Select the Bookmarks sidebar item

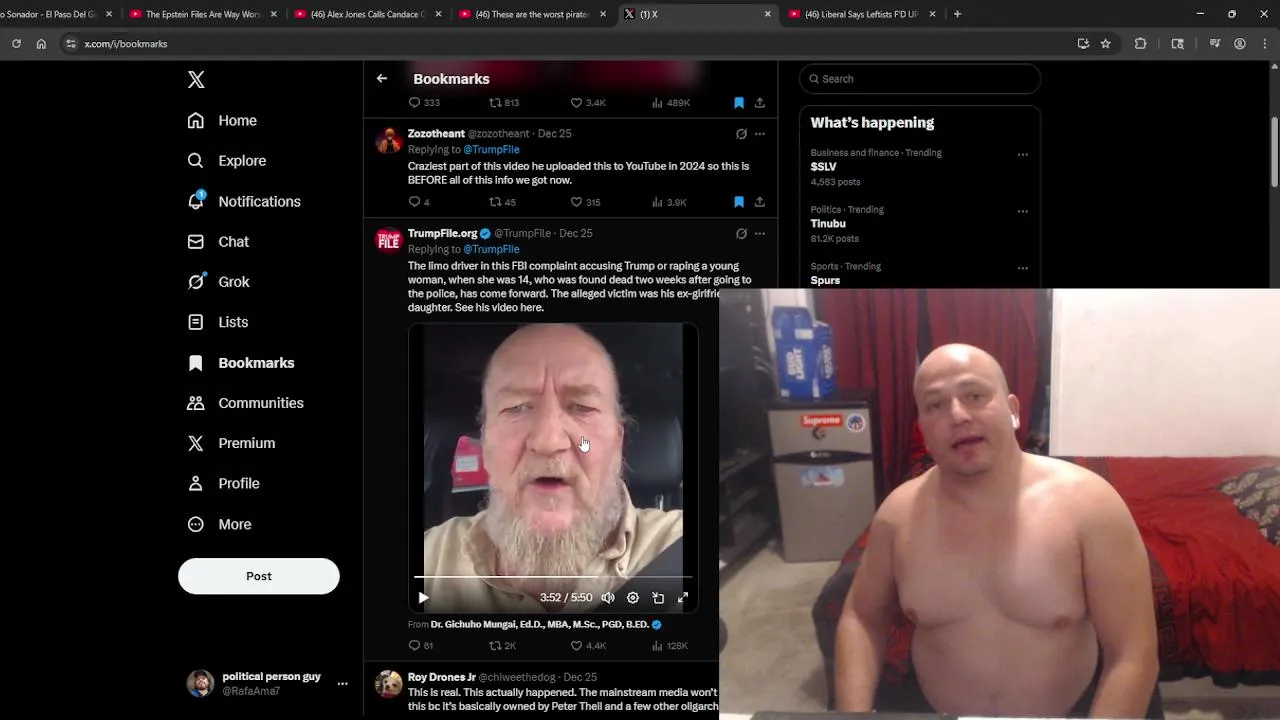tap(241, 363)
